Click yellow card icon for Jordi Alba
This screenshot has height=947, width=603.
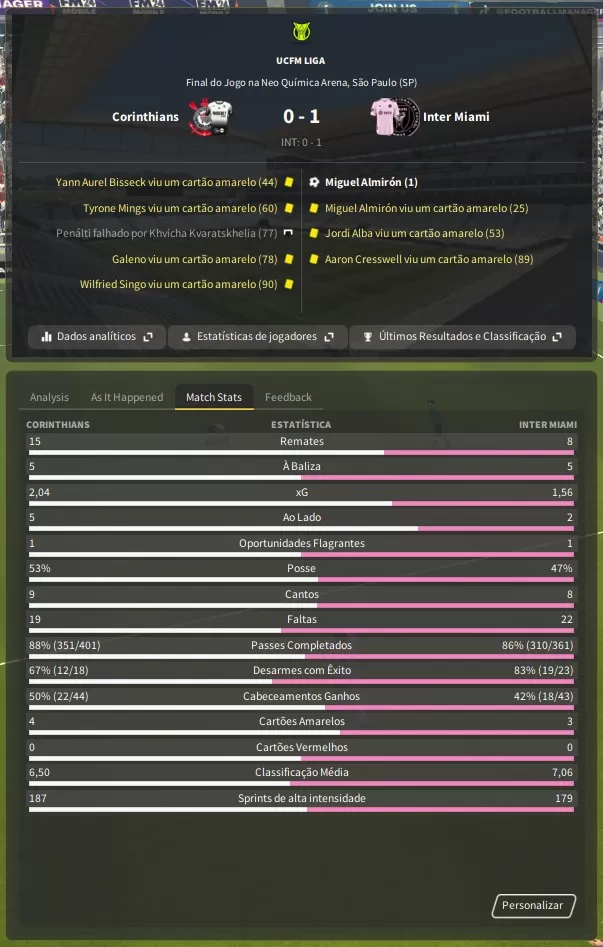314,233
